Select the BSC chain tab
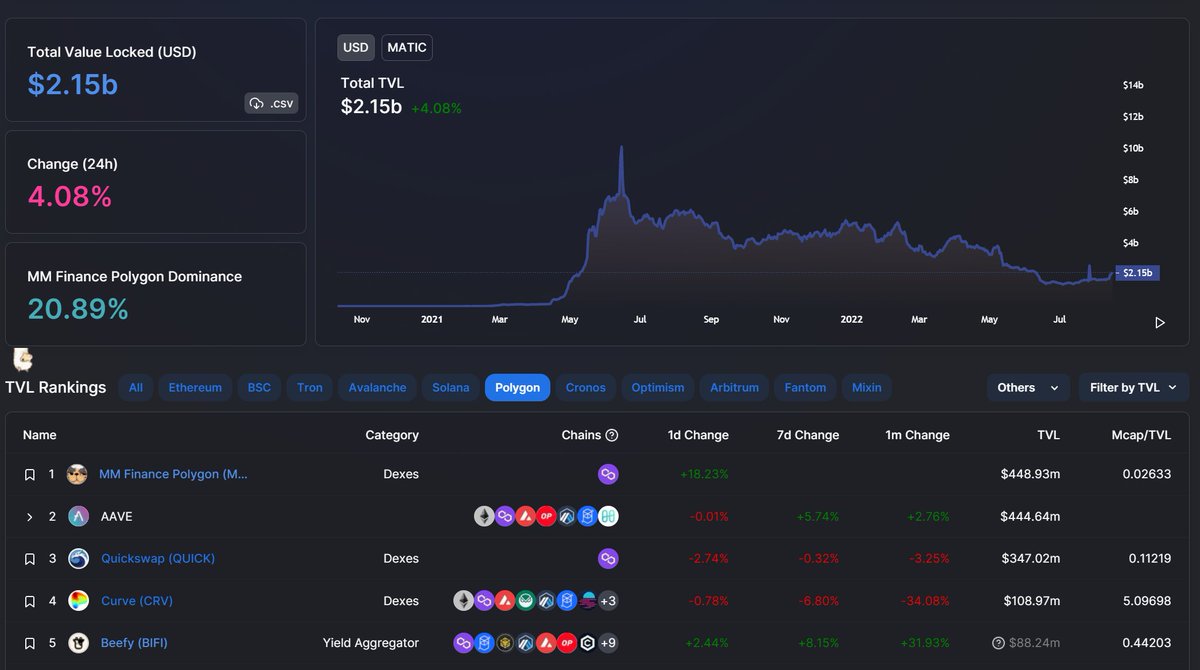The image size is (1200, 670). tap(259, 387)
